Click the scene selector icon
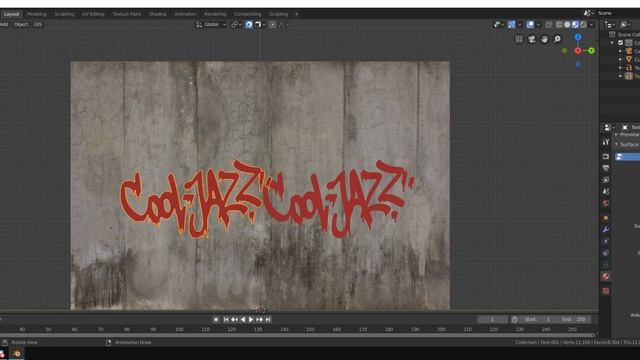Viewport: 640px width, 360px height. click(x=588, y=13)
